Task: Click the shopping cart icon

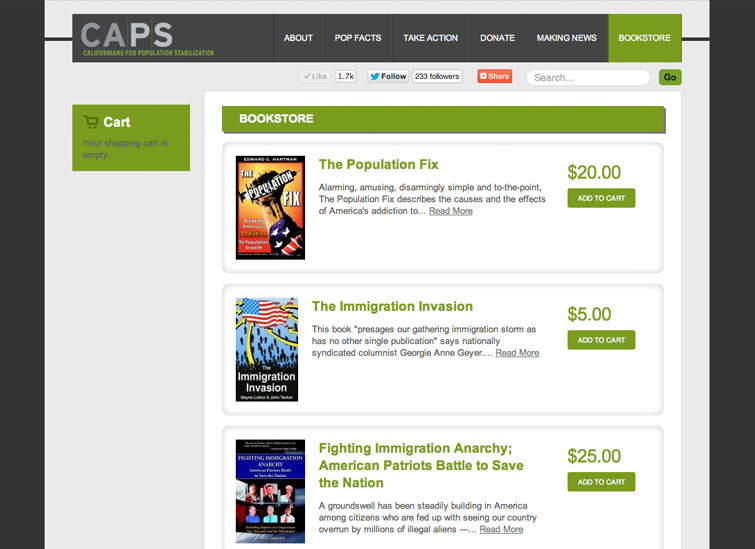Action: pos(91,122)
